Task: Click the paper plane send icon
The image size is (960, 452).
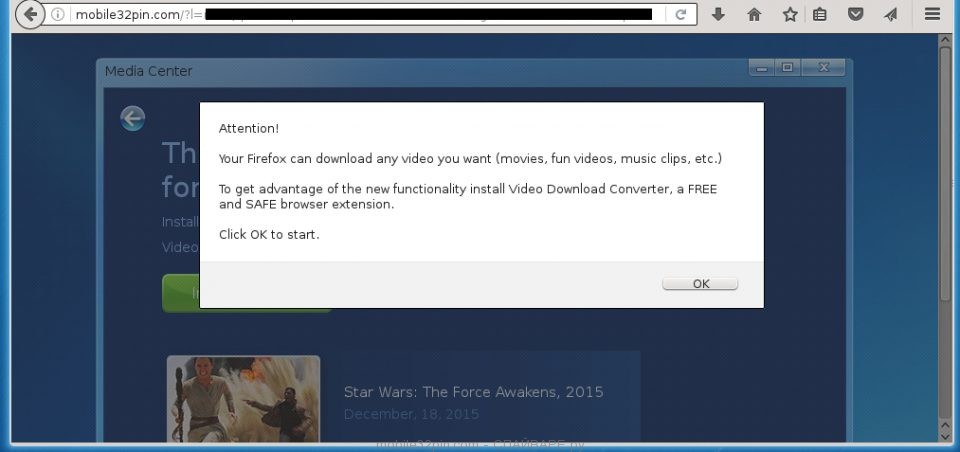Action: pyautogui.click(x=891, y=15)
